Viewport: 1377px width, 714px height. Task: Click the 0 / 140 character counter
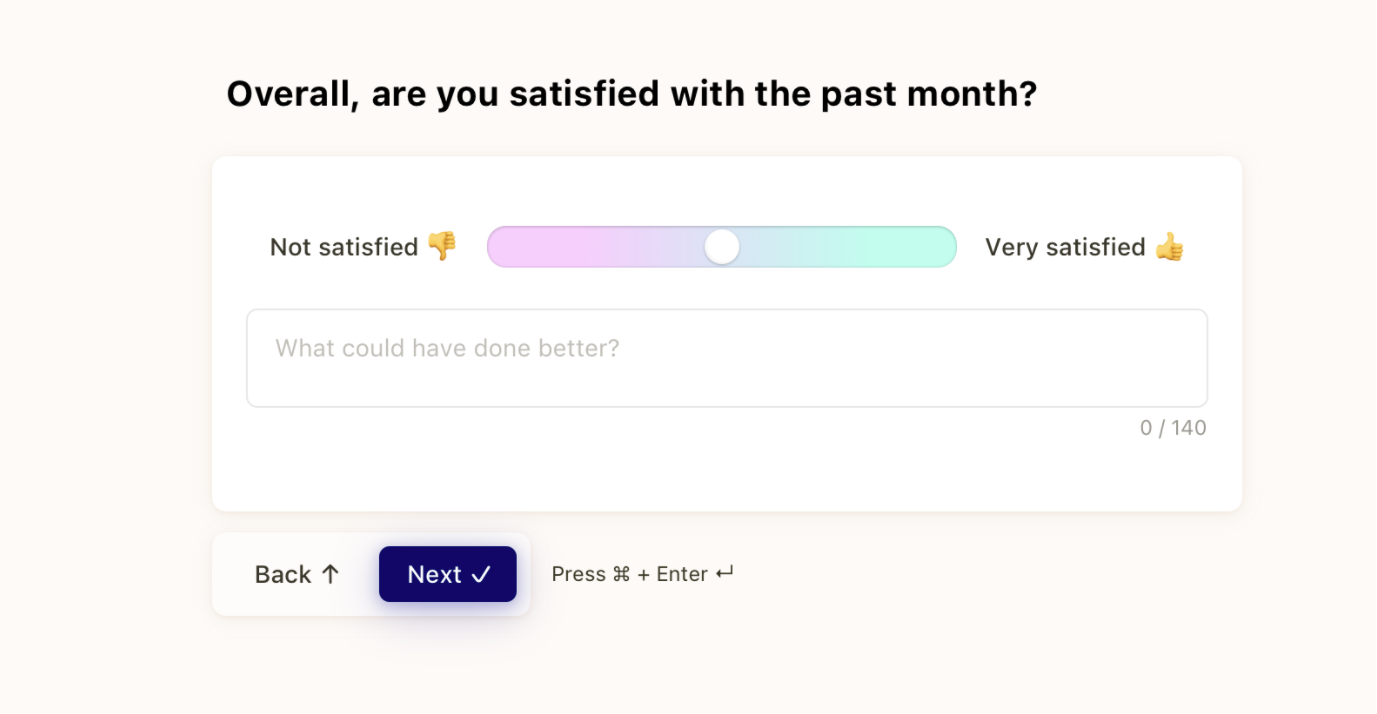click(x=1174, y=427)
